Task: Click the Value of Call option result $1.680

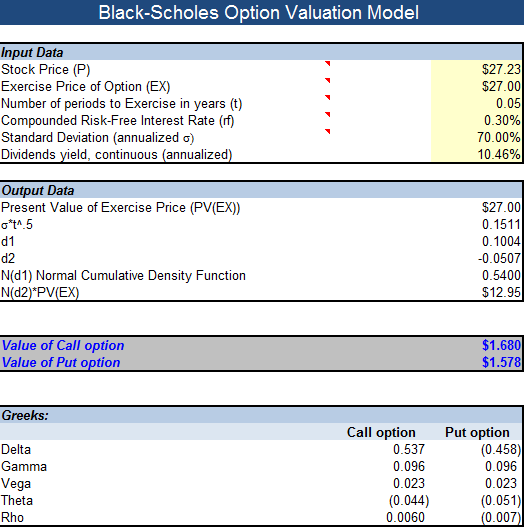Action: pyautogui.click(x=501, y=345)
